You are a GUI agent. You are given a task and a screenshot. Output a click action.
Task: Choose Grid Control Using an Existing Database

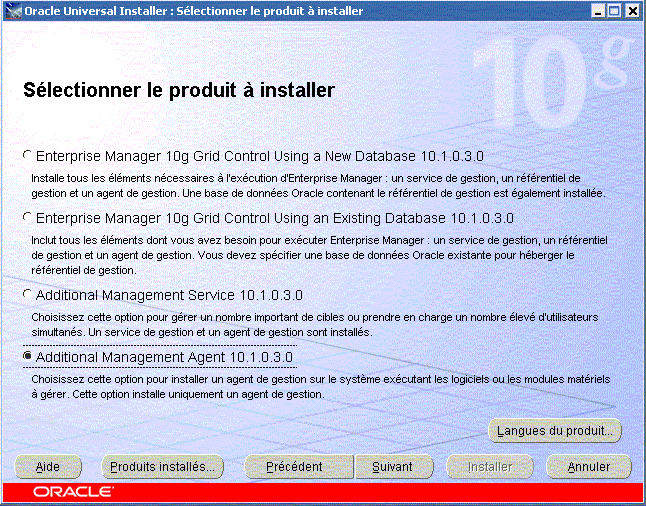[x=27, y=217]
